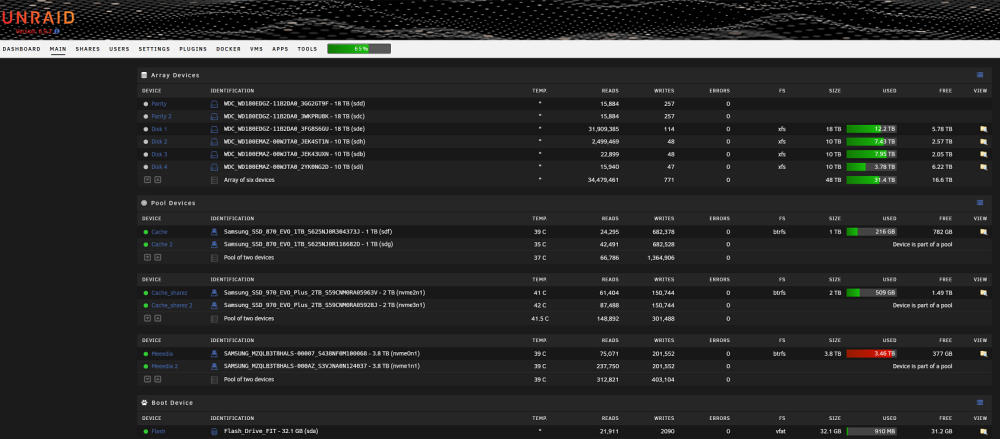Click the '16.6 TB' free total for the array
The height and width of the screenshot is (439, 1000).
coord(942,180)
